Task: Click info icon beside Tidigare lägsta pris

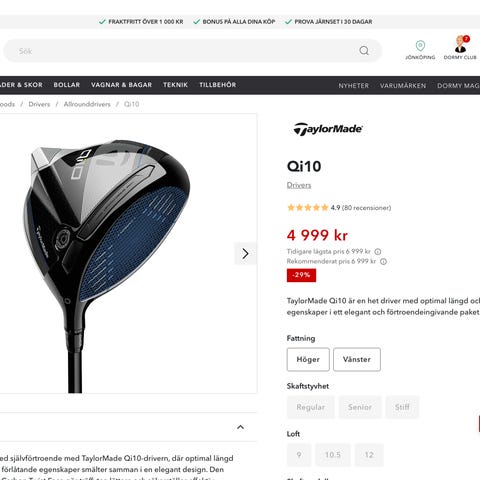Action: [x=377, y=252]
